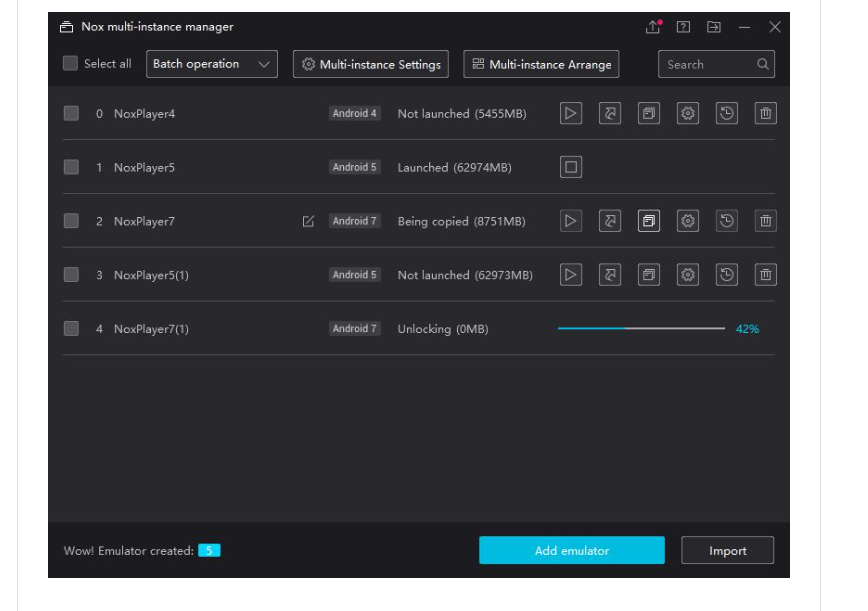Click the NoxPlayer5 instance name
The width and height of the screenshot is (868, 611).
(x=144, y=167)
